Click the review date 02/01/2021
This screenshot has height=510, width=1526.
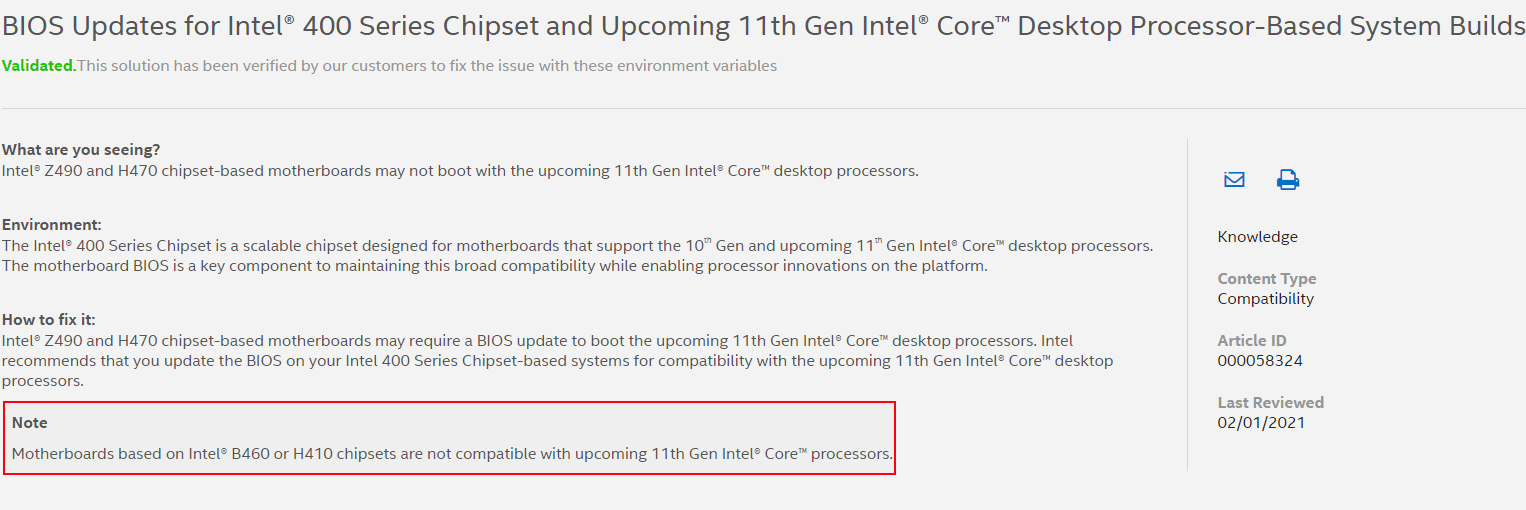(x=1261, y=423)
